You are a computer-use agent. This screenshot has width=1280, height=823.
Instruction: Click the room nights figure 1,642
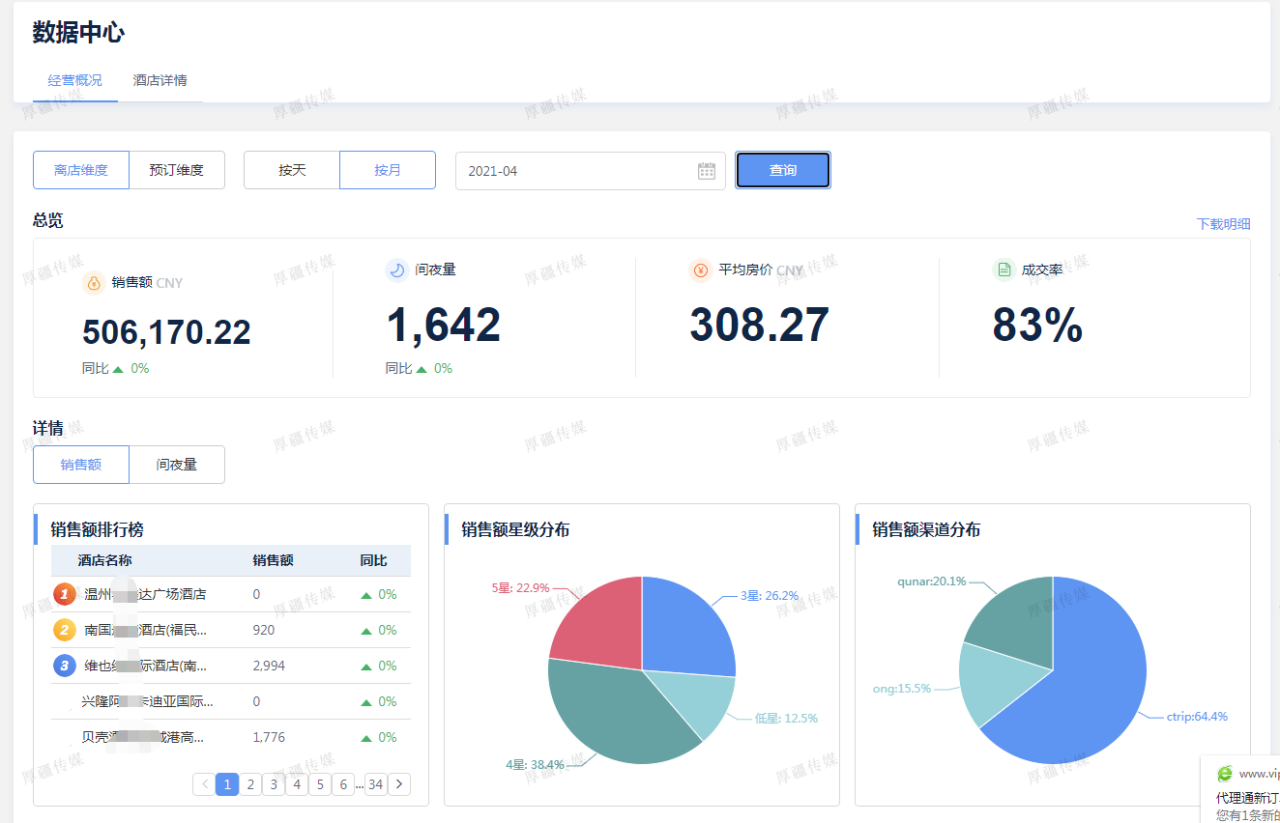coord(443,325)
